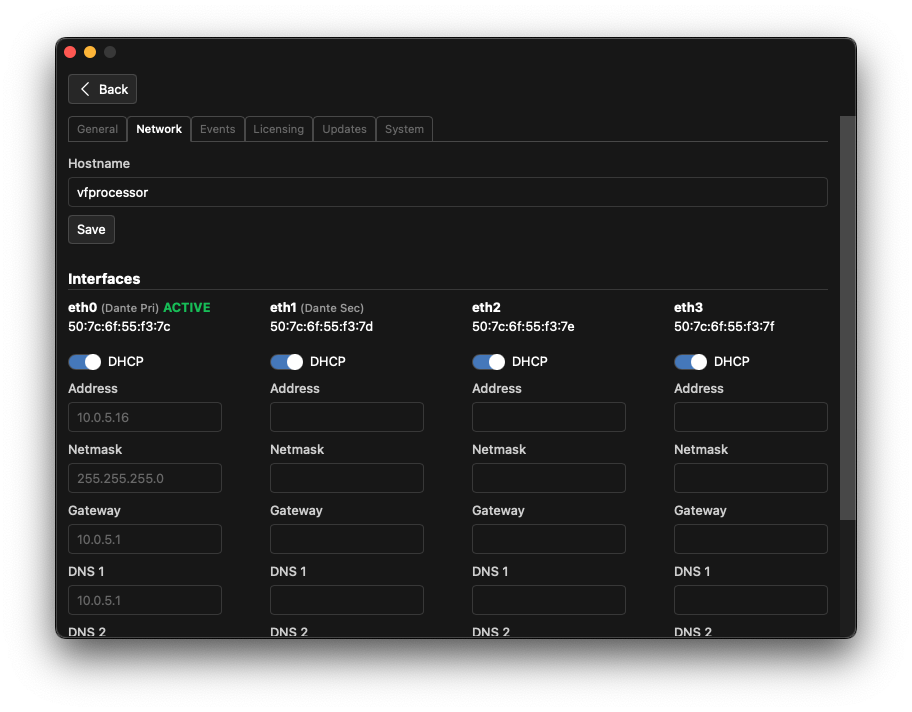Click the vertical scrollbar thumb
Screen dimensions: 912x712
pos(847,318)
